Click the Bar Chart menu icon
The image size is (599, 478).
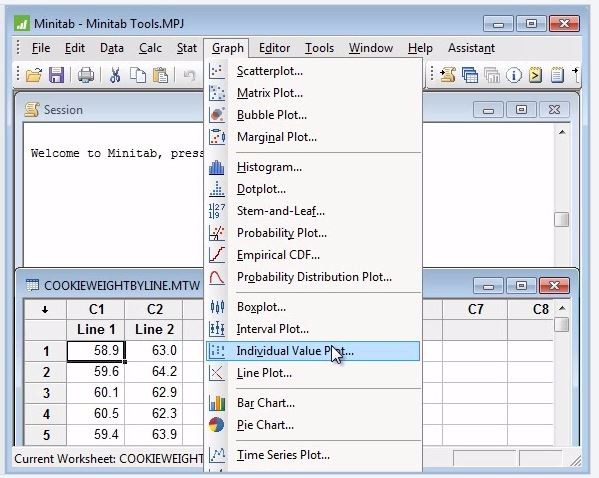click(x=217, y=403)
